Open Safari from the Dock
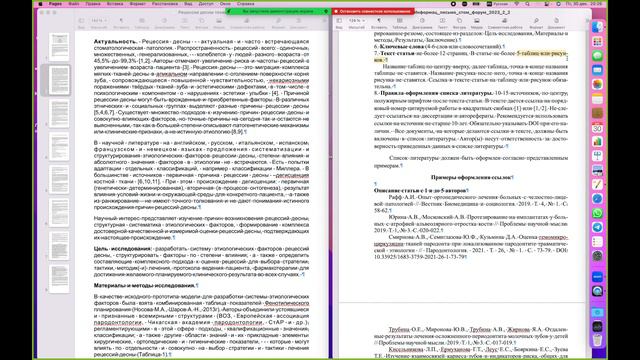Viewport: 640px width, 360px height. (x=597, y=199)
